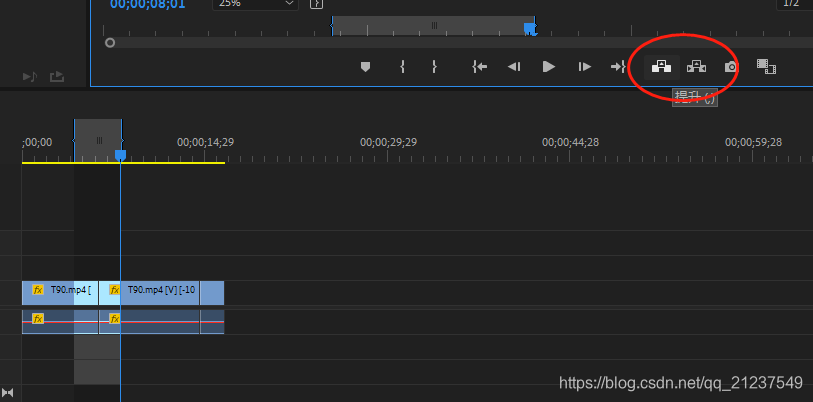Click the 00;00;14;29 mark on the timeline ruler
Viewport: 813px width, 402px height.
[x=205, y=142]
